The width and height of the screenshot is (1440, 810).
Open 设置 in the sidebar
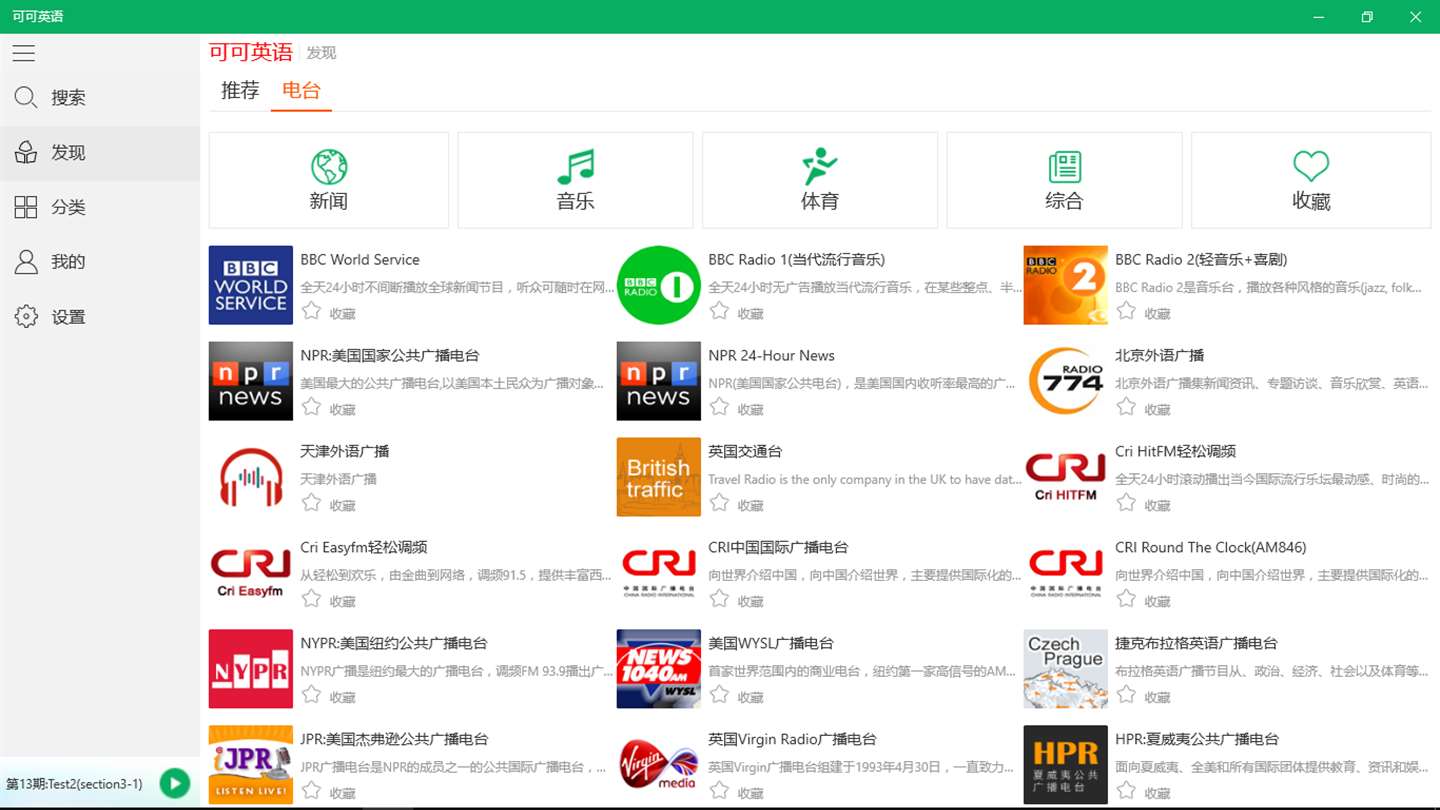coord(100,317)
